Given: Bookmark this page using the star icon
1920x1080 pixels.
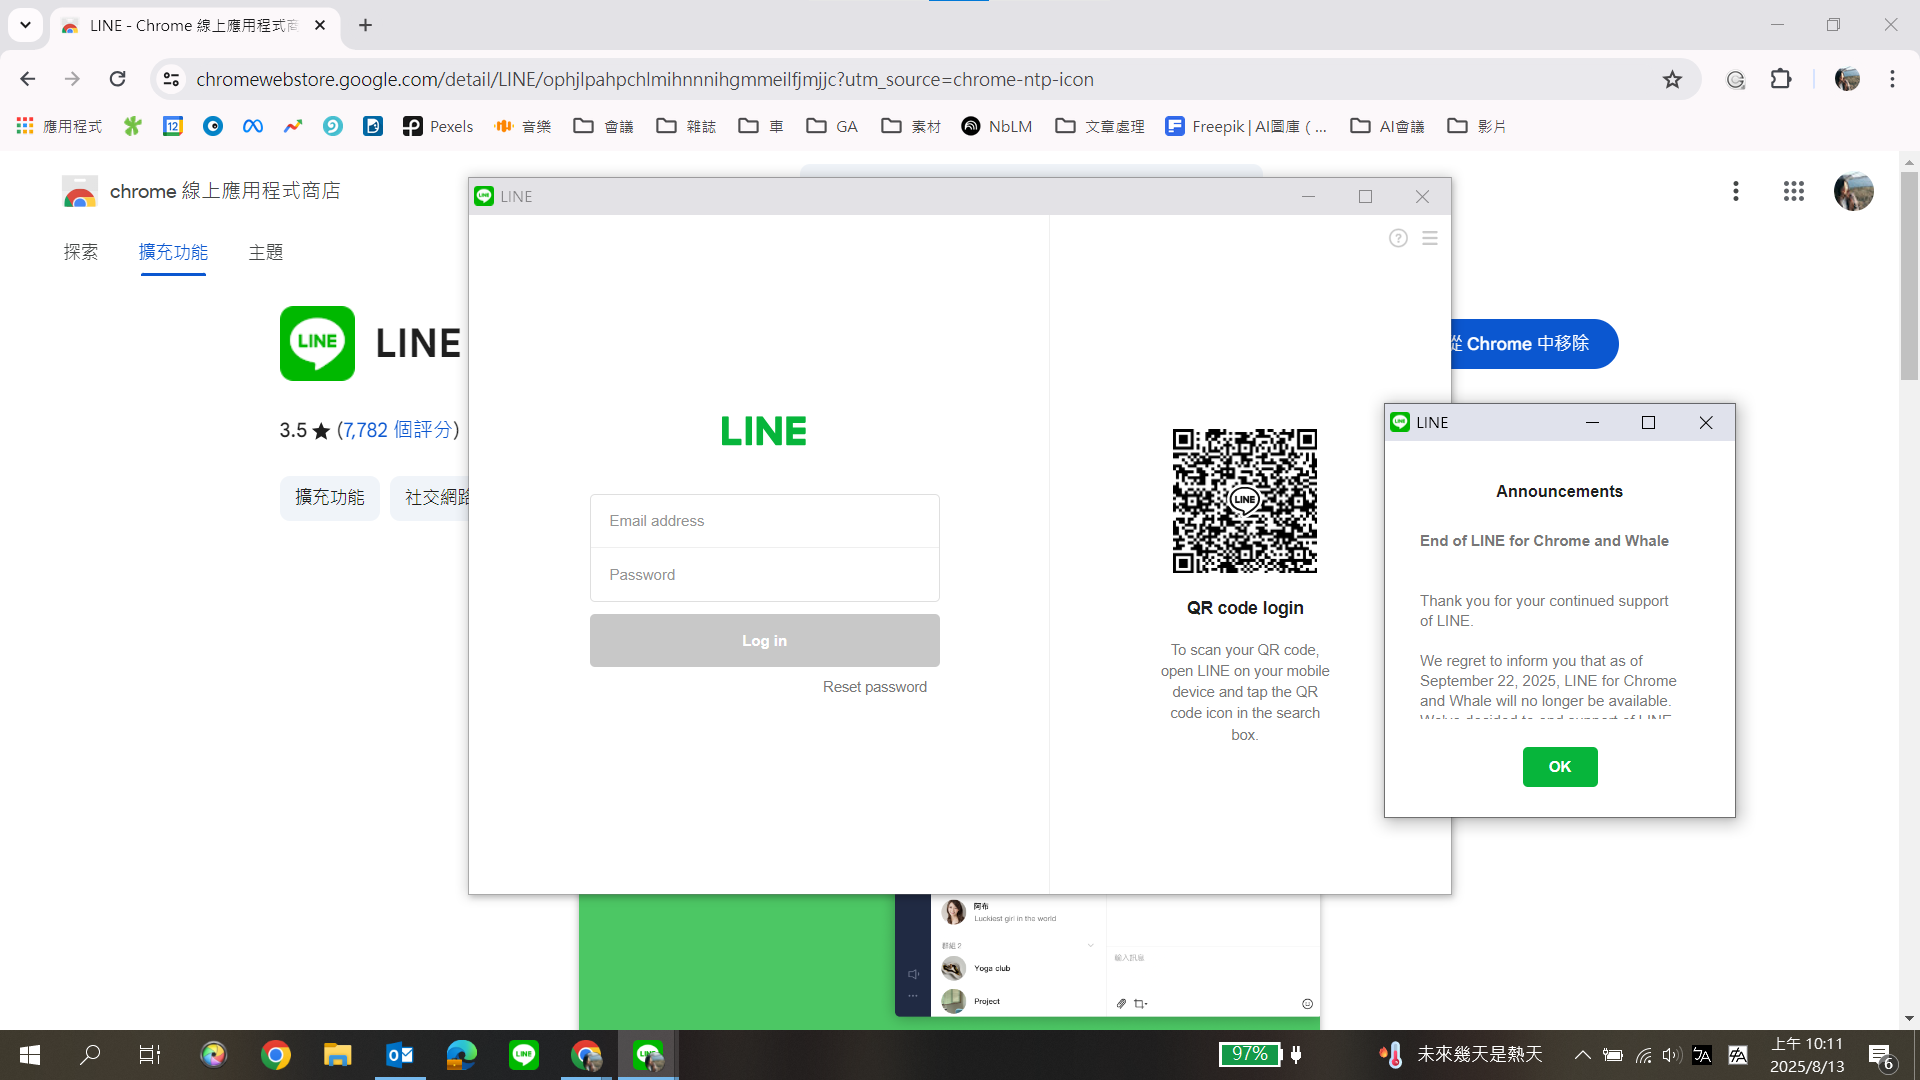Looking at the screenshot, I should (1673, 79).
